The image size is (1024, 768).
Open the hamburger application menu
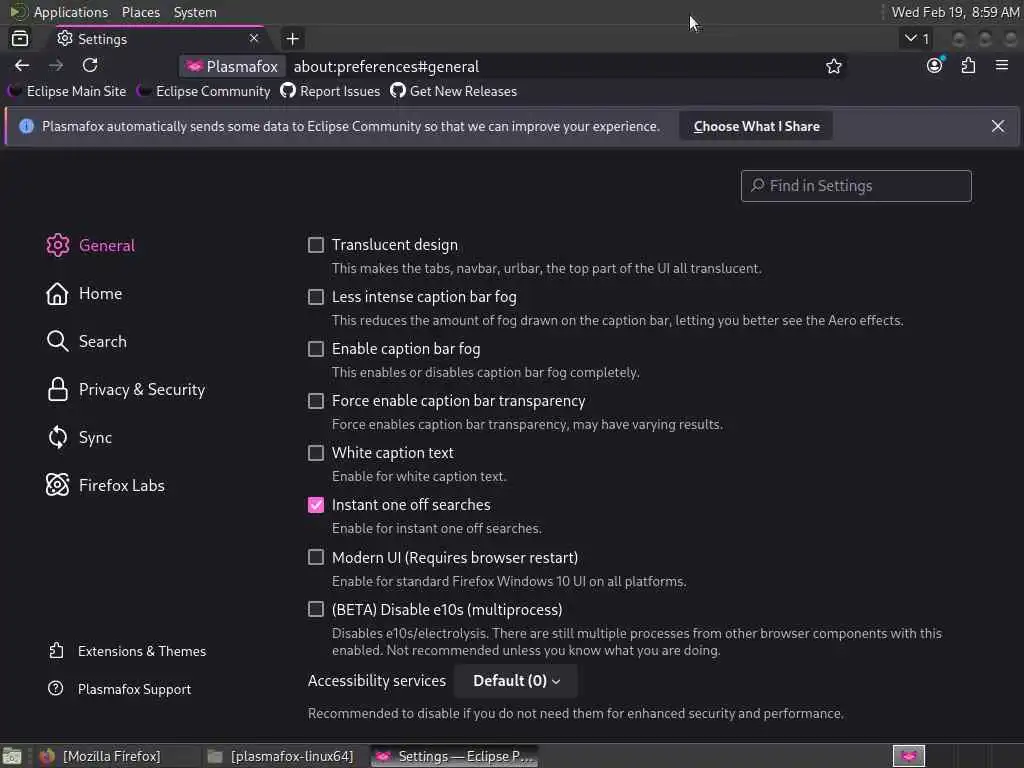pyautogui.click(x=1002, y=66)
